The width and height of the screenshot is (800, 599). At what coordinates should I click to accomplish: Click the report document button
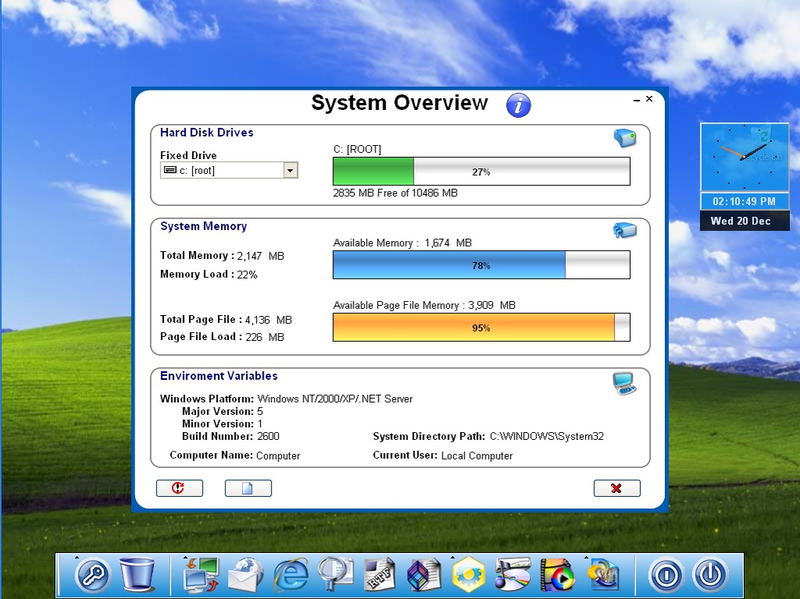click(x=248, y=488)
